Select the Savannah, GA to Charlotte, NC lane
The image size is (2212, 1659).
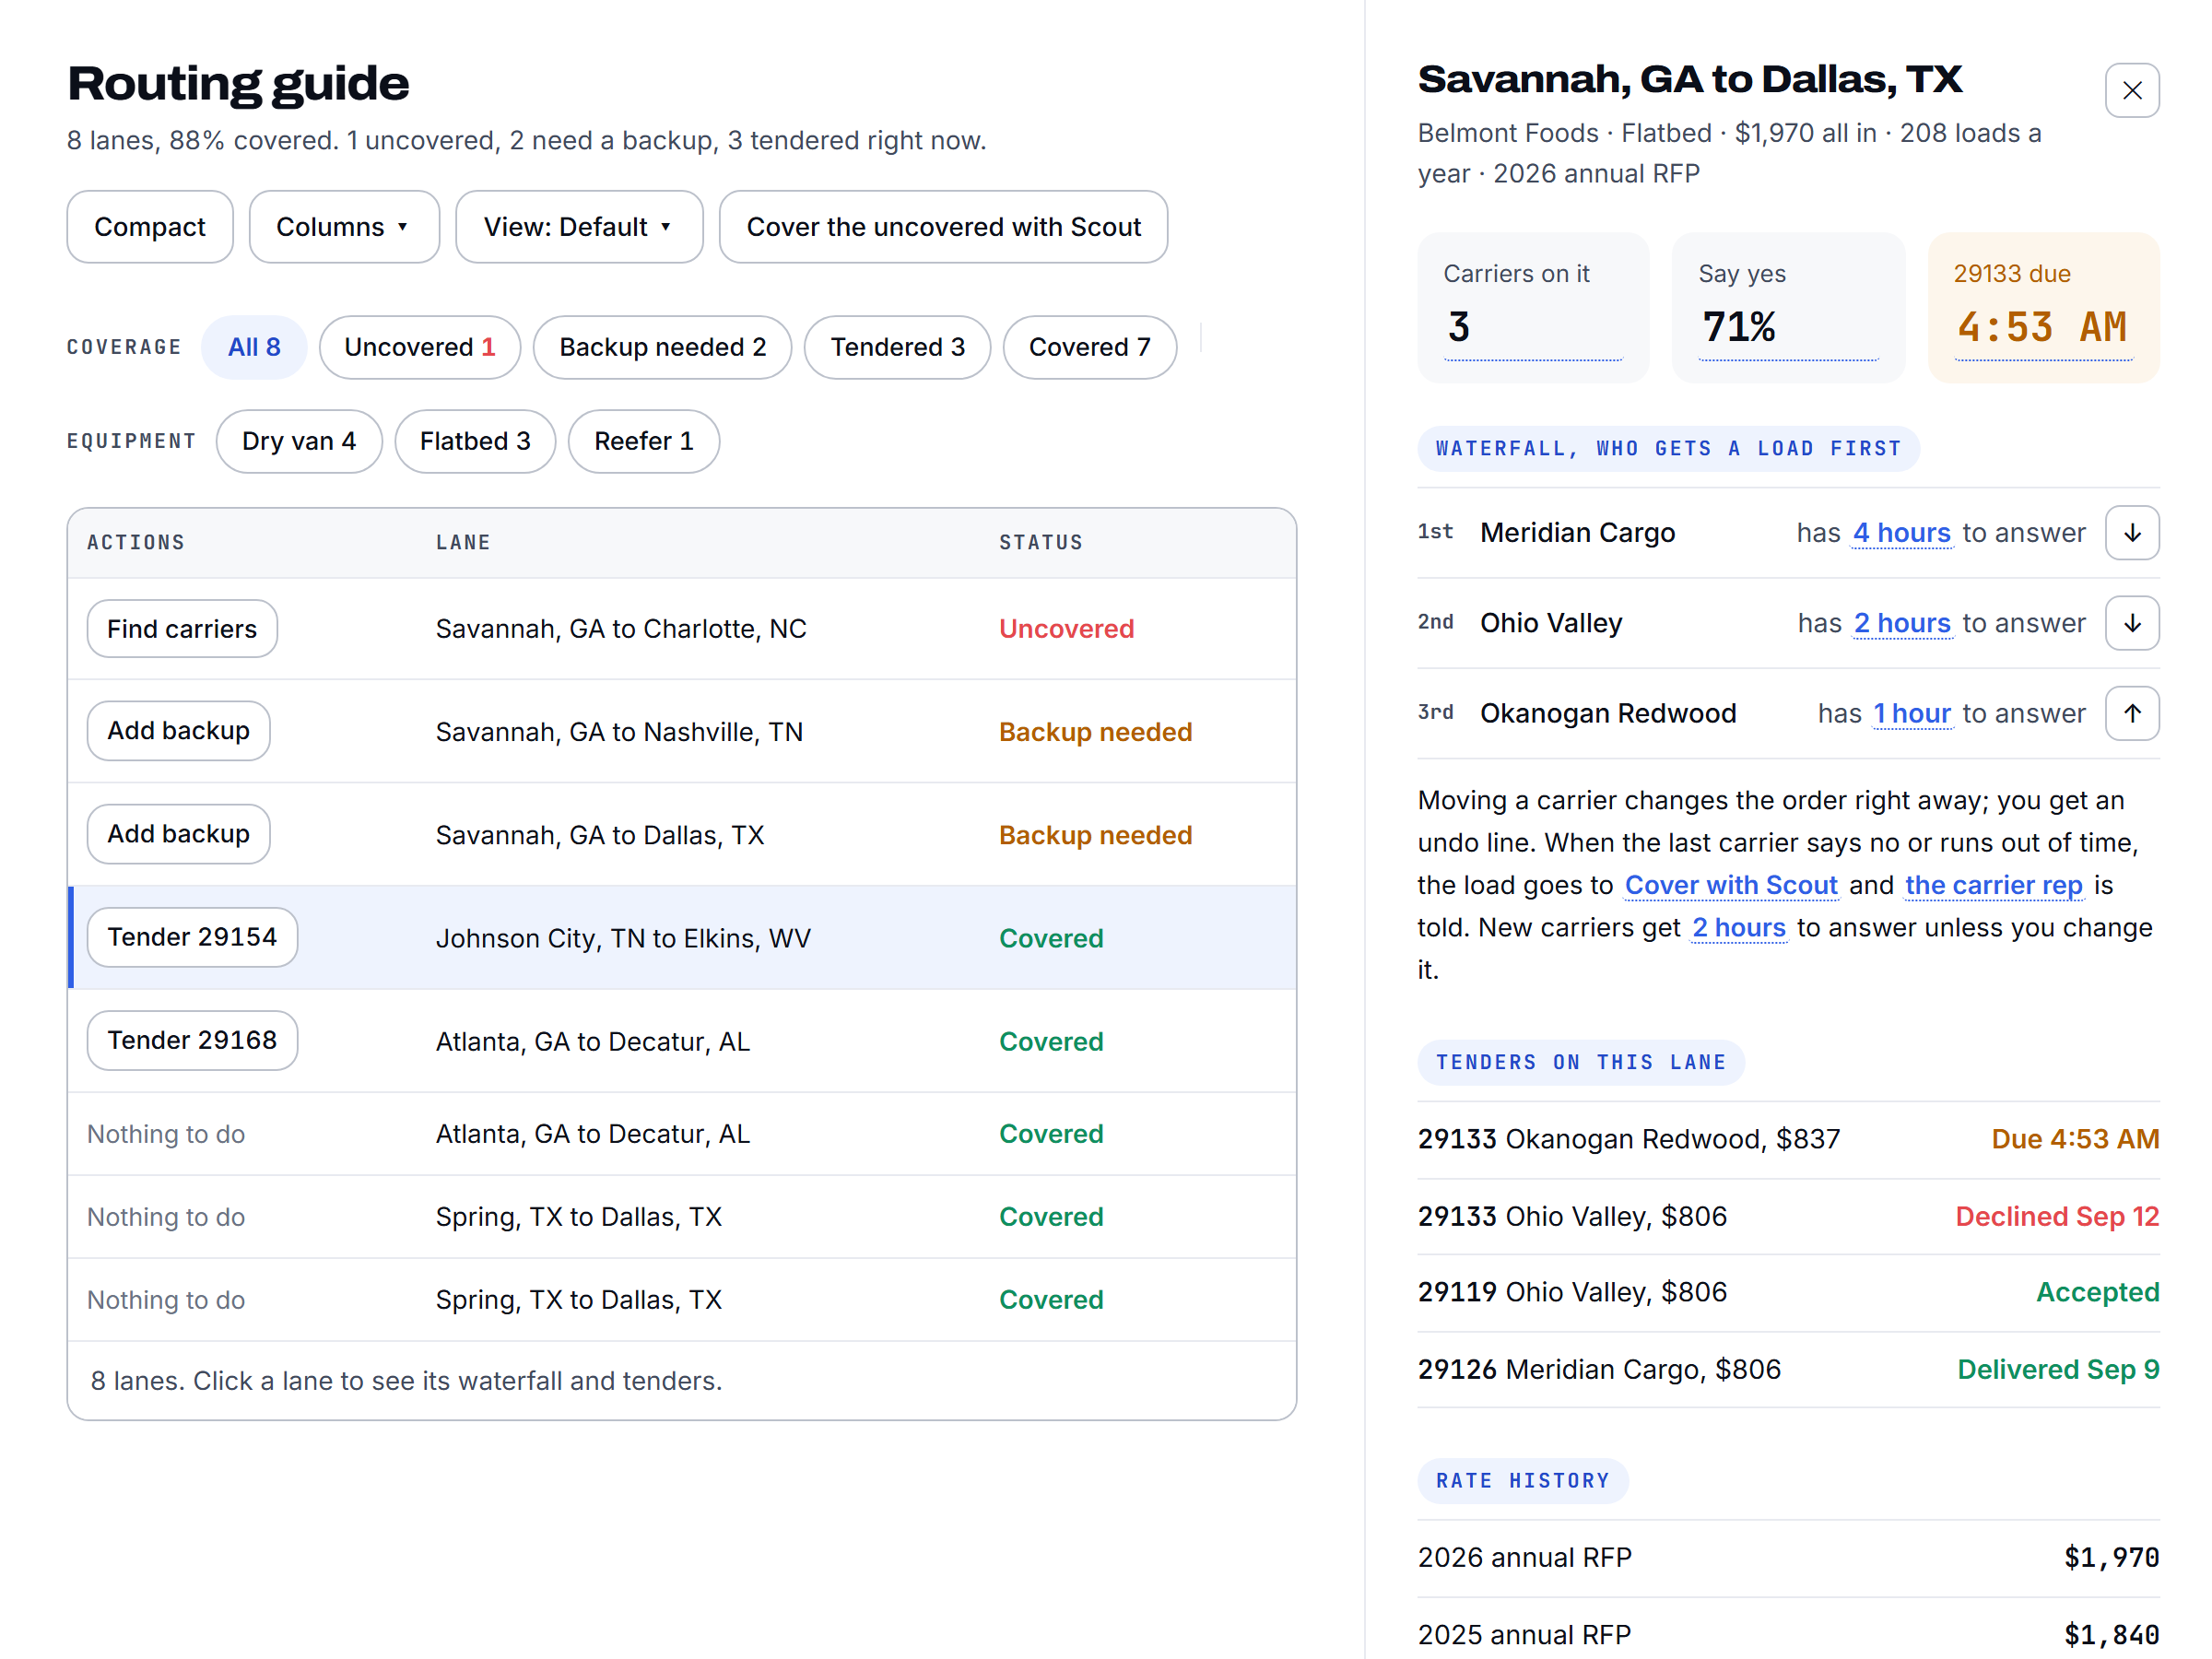point(682,629)
